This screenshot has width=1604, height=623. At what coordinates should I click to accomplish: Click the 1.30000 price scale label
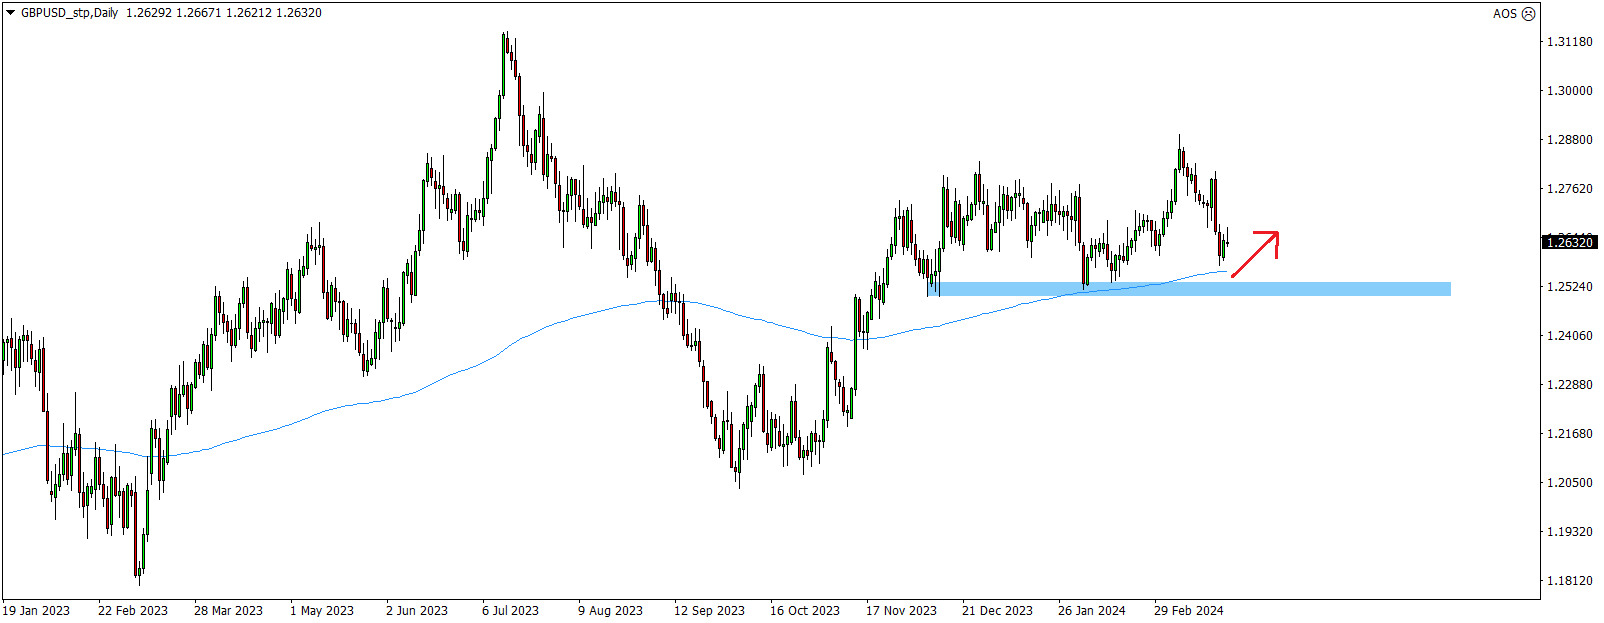[1569, 91]
